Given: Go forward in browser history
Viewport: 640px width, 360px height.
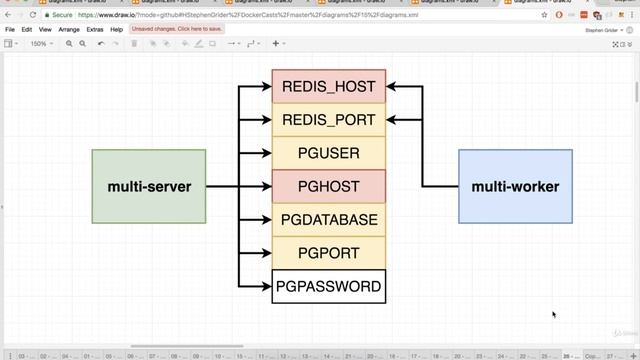Looking at the screenshot, I should pos(20,15).
